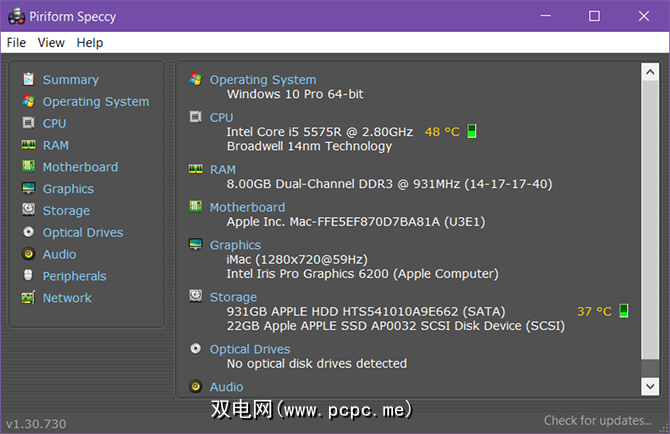Click the Audio speaker icon in sidebar
Image resolution: width=670 pixels, height=434 pixels.
point(28,254)
